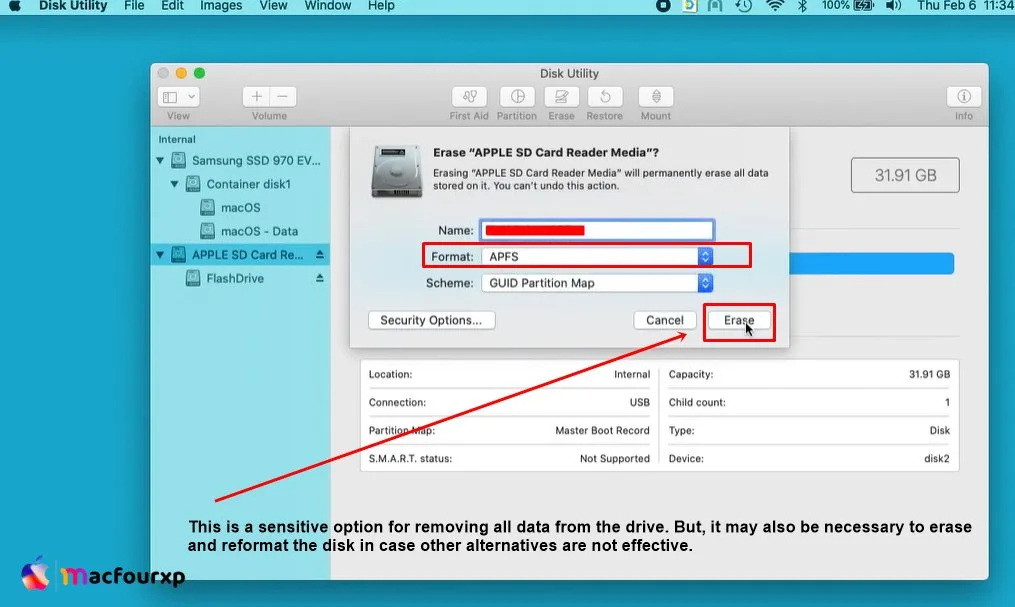Open the File menu
The height and width of the screenshot is (607, 1015).
pos(134,6)
